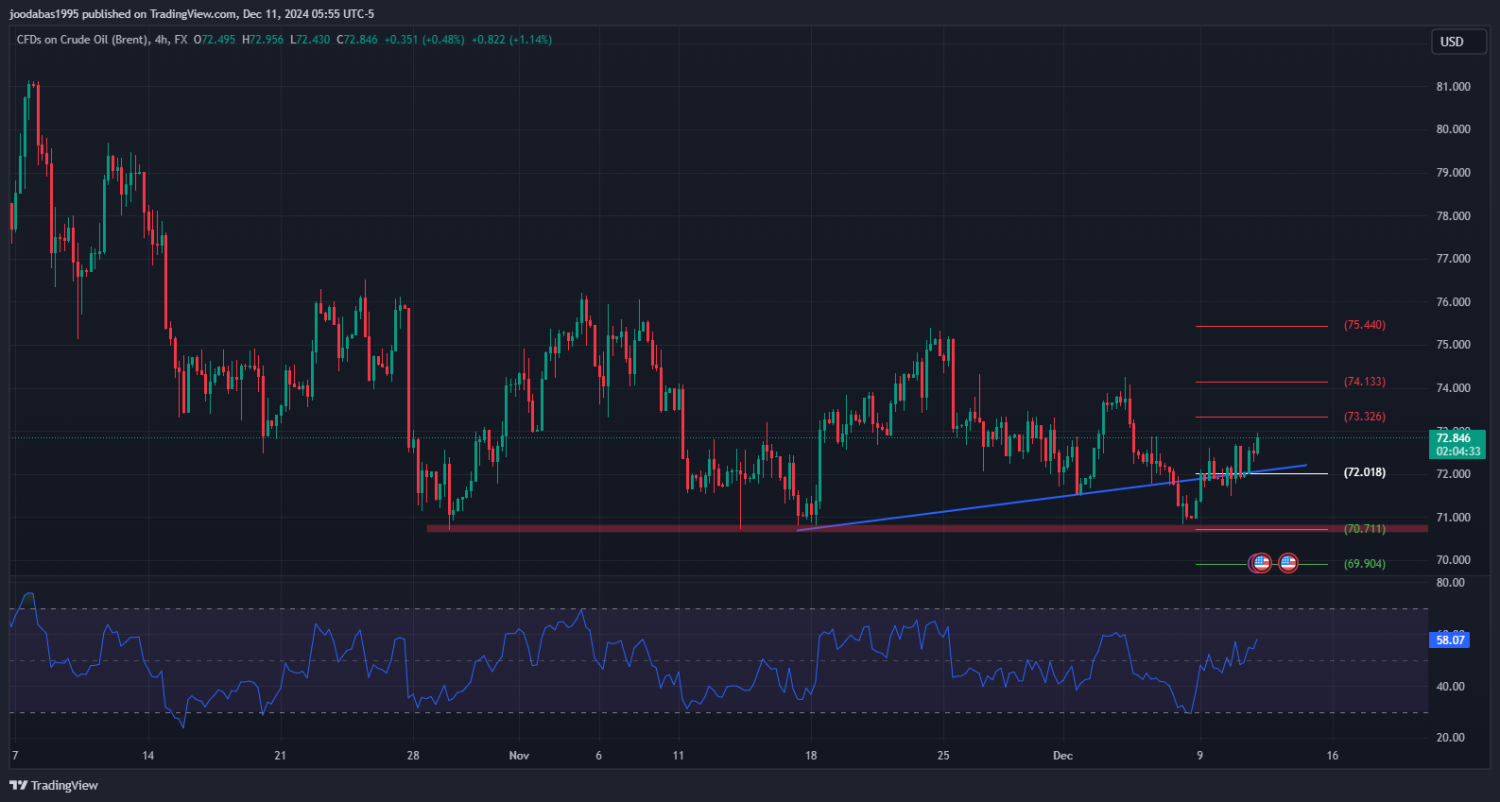This screenshot has width=1500, height=802.
Task: Select the green target label 69.904
Action: click(x=1364, y=564)
